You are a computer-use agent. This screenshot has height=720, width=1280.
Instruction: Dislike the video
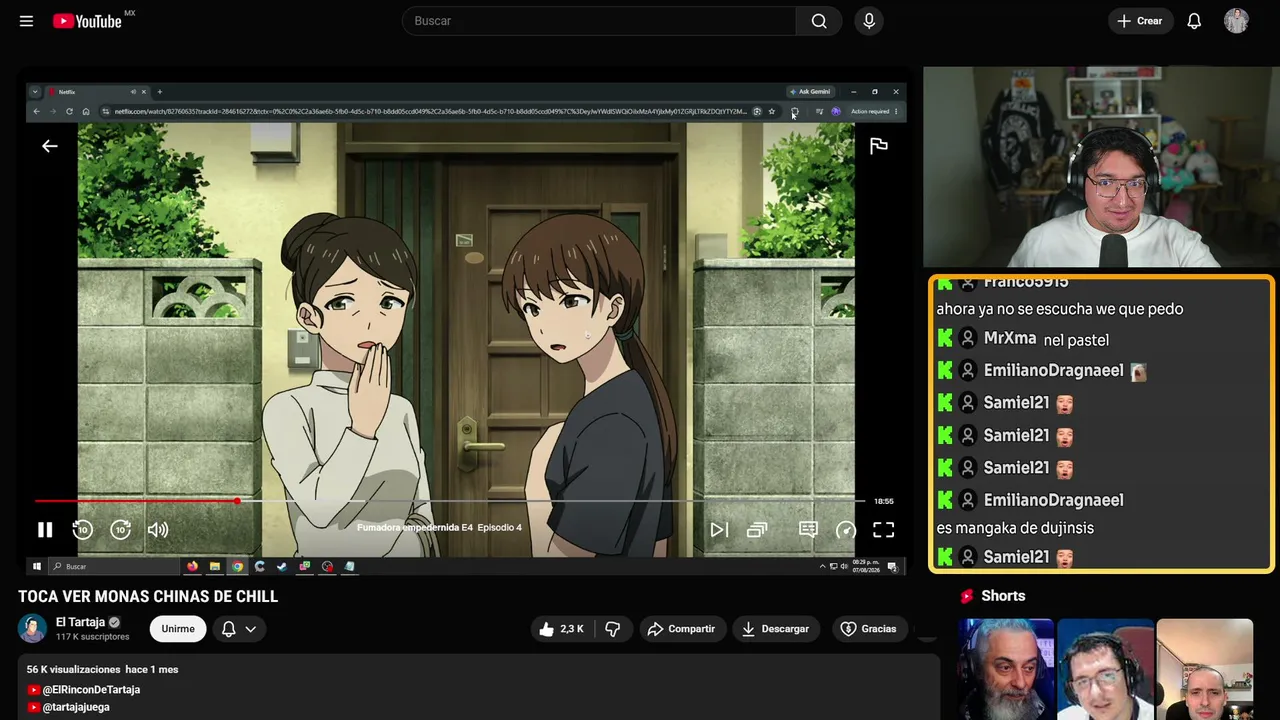(613, 629)
